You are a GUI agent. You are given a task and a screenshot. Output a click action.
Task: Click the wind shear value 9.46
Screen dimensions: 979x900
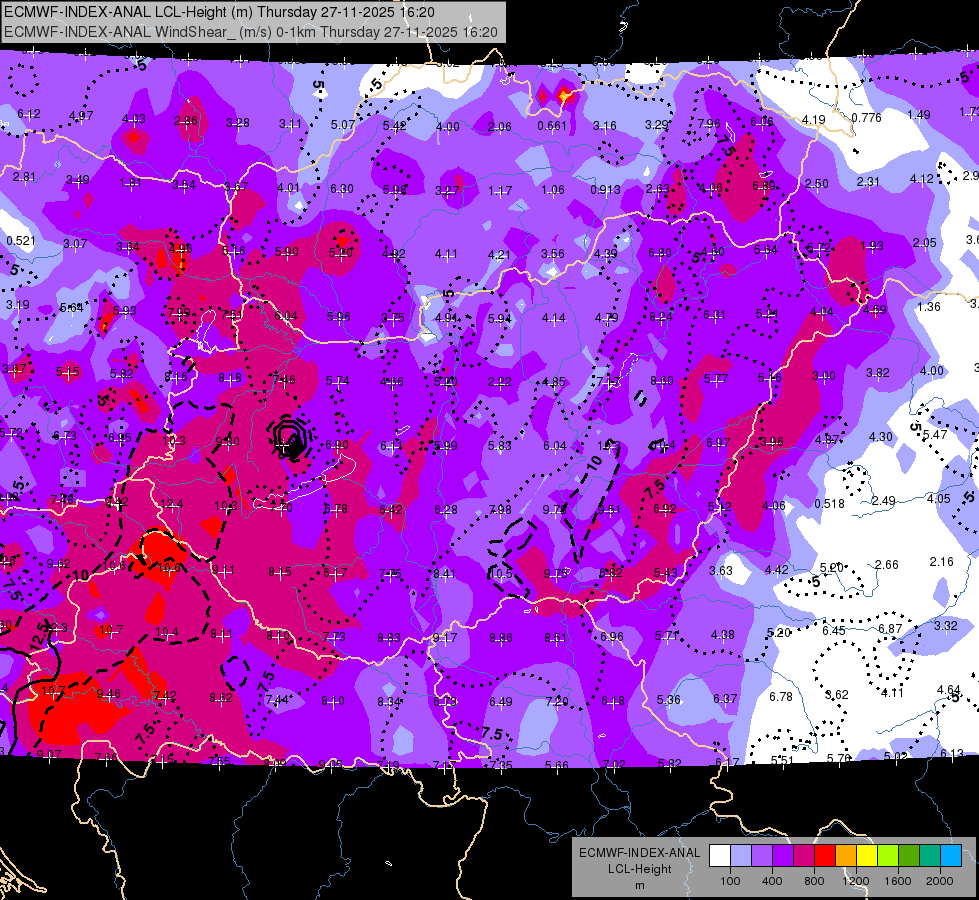pos(109,693)
